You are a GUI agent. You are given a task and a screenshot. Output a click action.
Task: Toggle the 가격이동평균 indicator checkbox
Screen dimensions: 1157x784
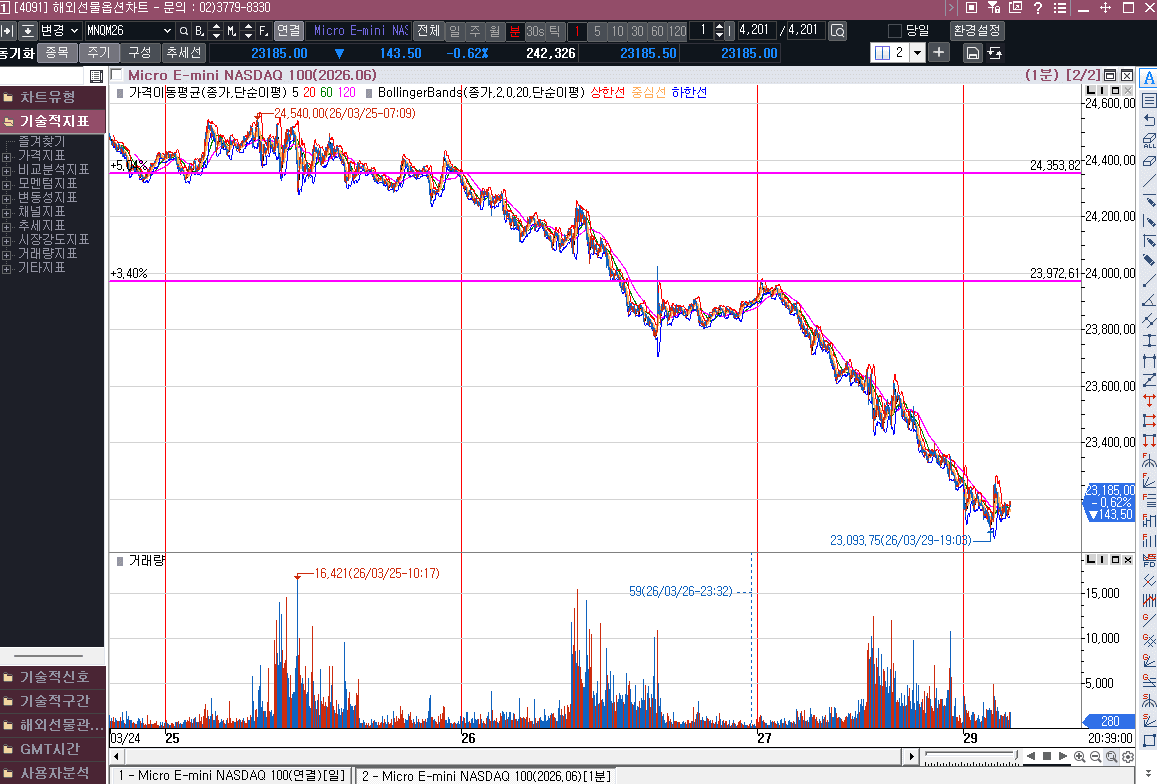pos(120,92)
